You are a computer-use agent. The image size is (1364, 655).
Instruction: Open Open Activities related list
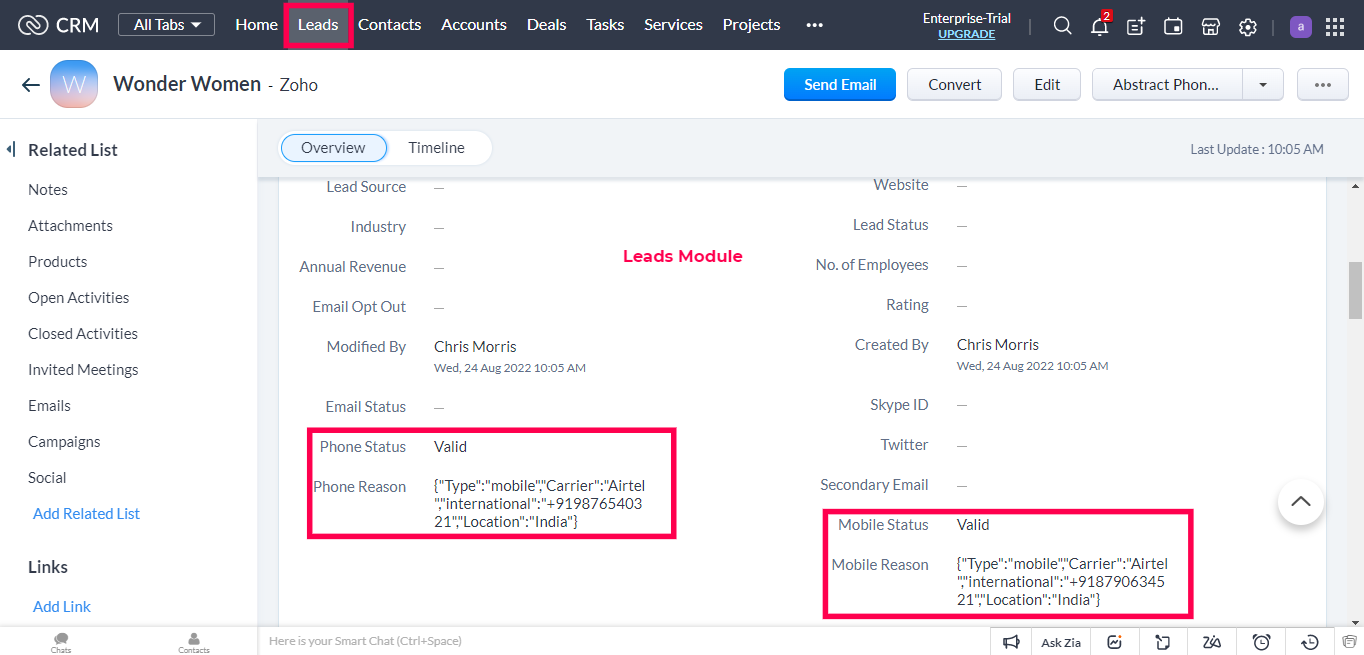tap(78, 298)
